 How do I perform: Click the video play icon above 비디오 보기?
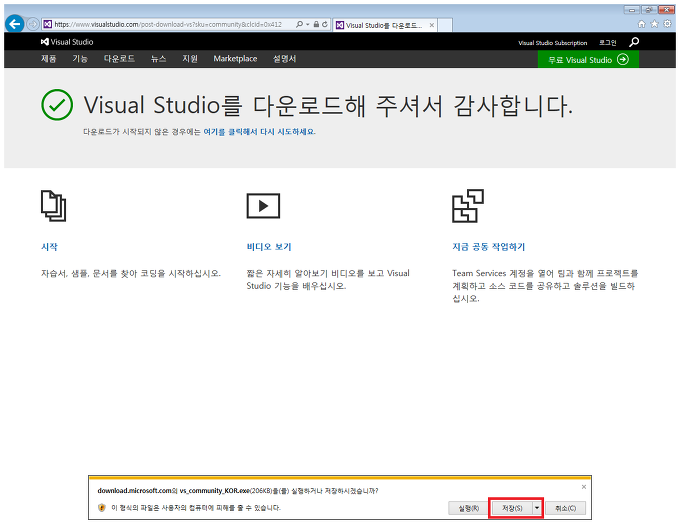[x=263, y=206]
